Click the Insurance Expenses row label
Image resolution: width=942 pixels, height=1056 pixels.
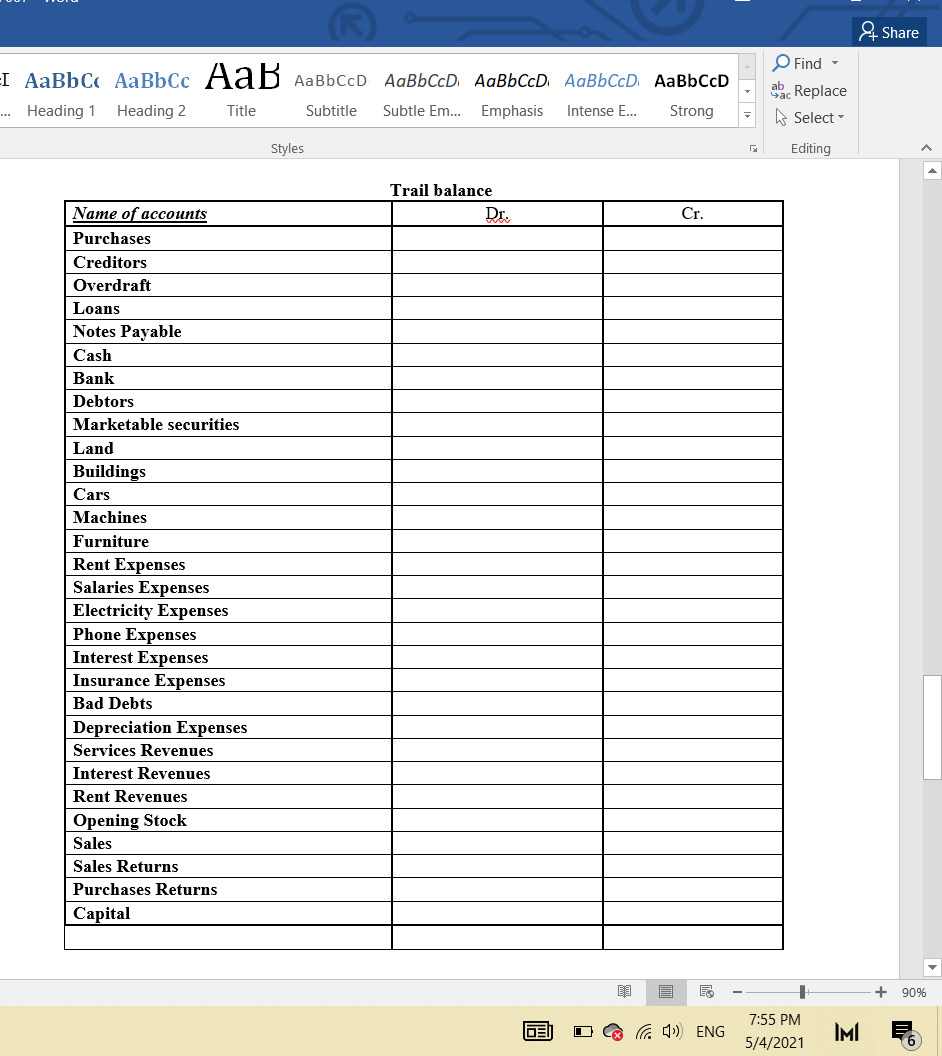click(x=149, y=681)
